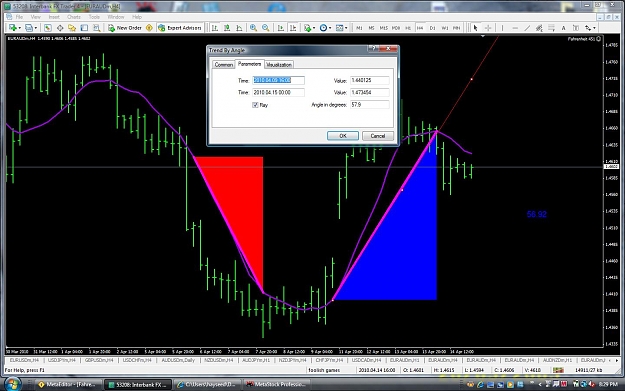Expand the Templates dropdown arrow
Screen dimensions: 625x391
coord(346,28)
